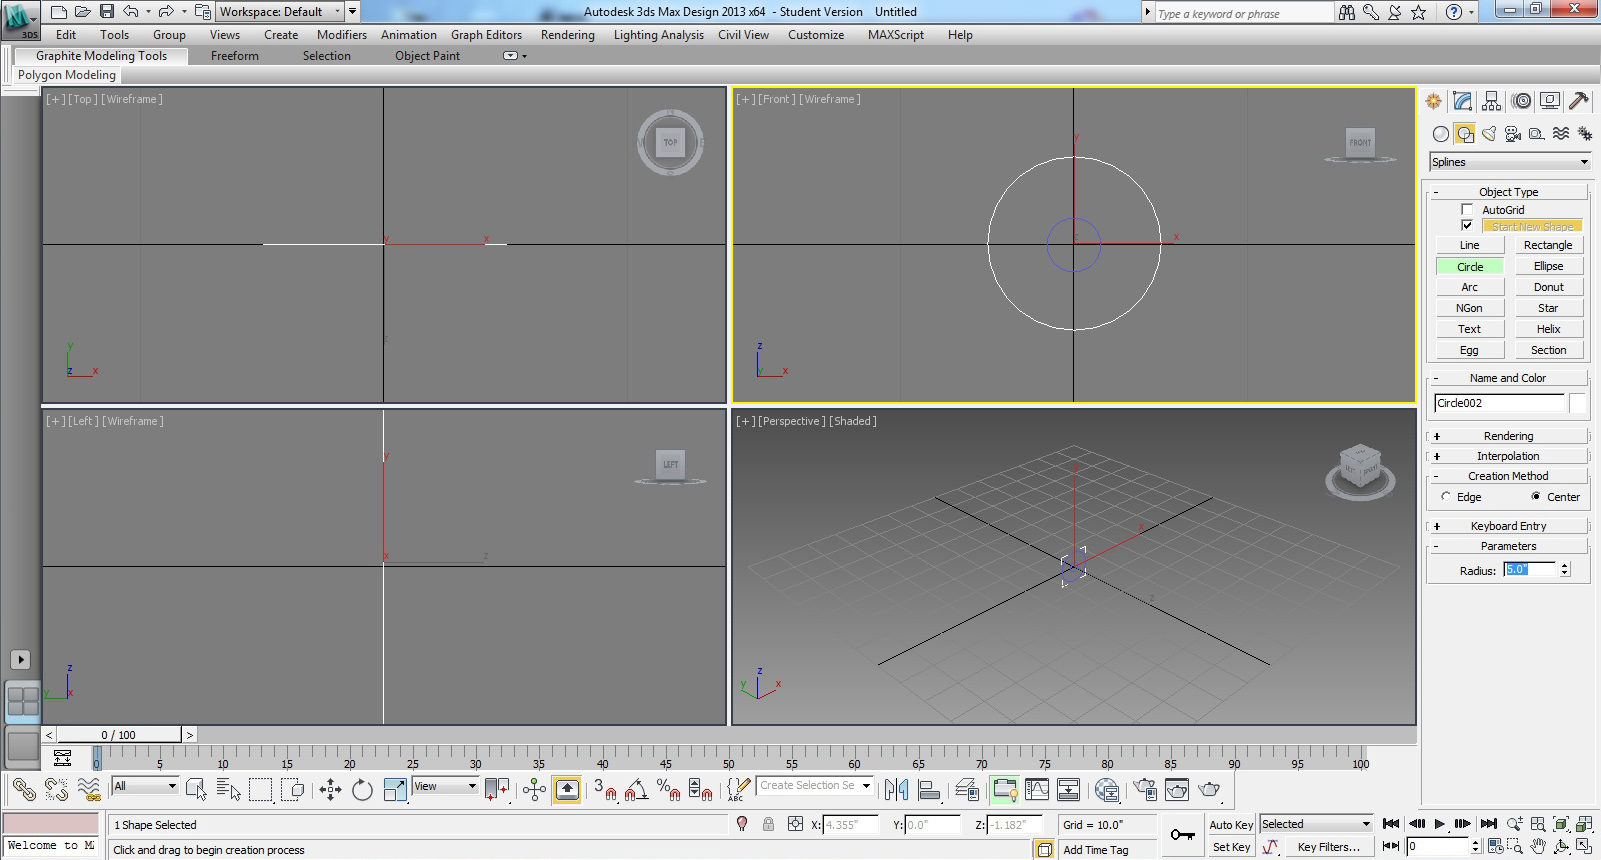Click the Bind to Space Warp icon
Image resolution: width=1601 pixels, height=860 pixels.
pyautogui.click(x=89, y=790)
